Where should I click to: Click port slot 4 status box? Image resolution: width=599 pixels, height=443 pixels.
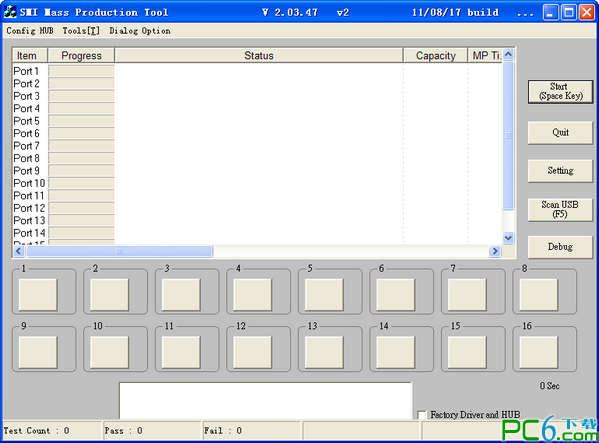(252, 294)
